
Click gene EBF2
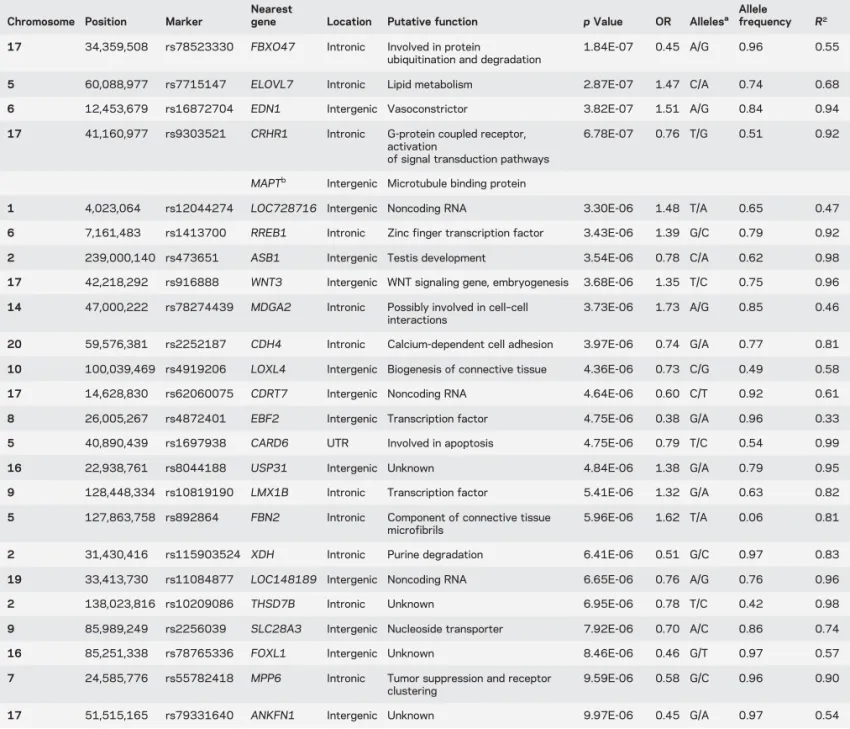265,418
